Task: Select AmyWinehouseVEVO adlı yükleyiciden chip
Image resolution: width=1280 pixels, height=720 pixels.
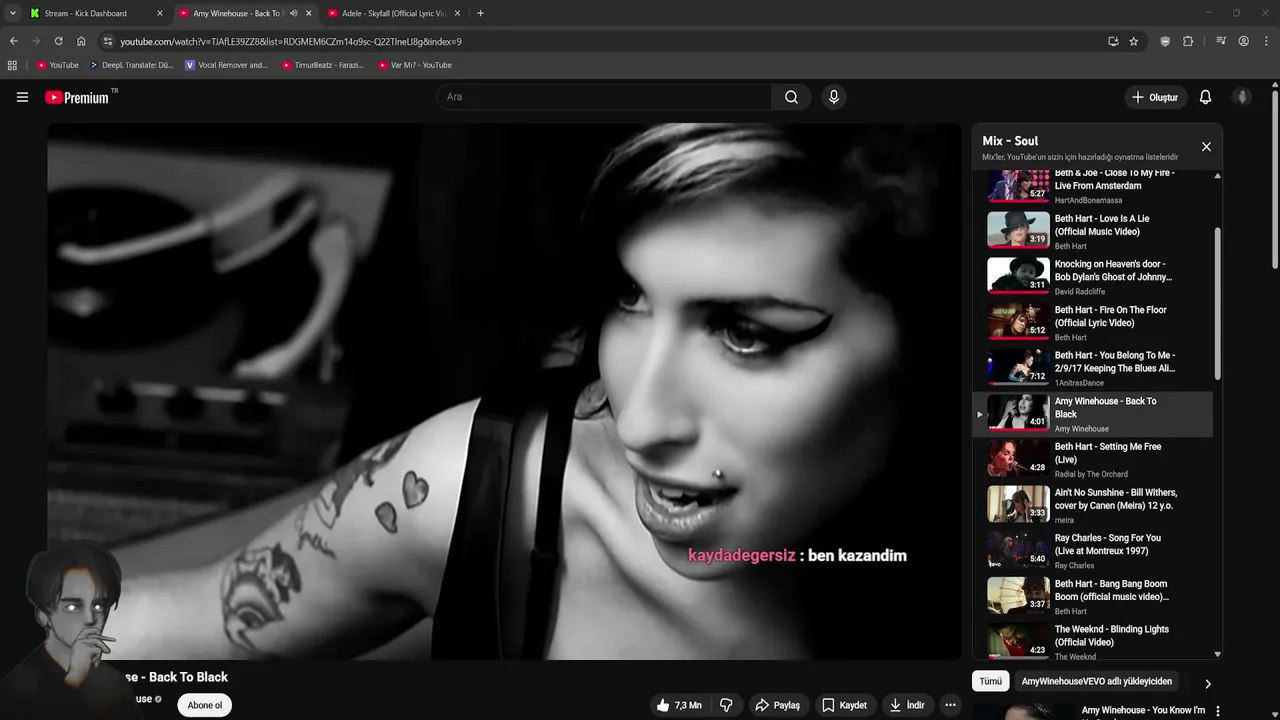Action: coord(1096,681)
